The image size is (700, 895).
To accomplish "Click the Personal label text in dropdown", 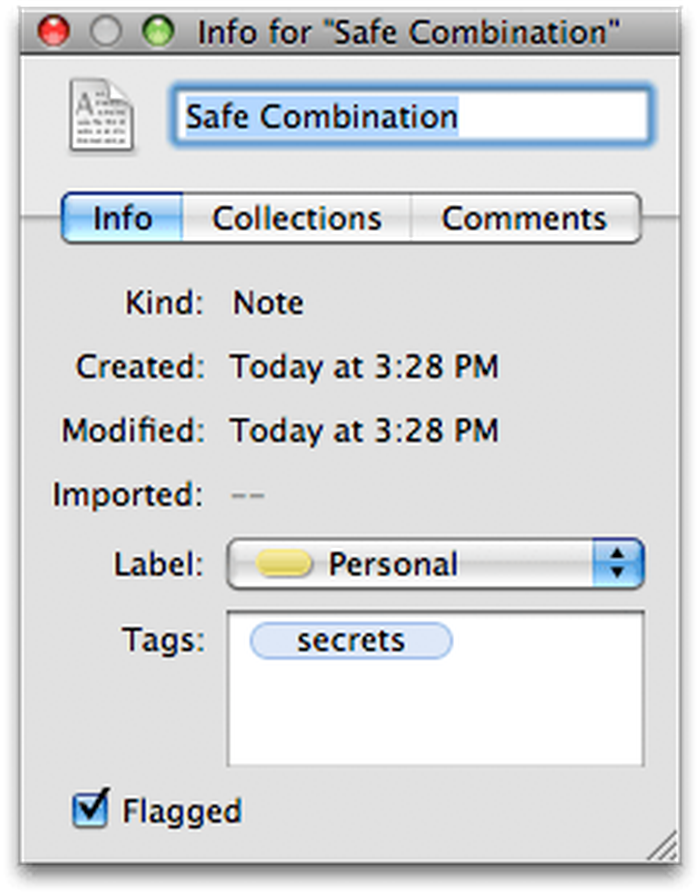I will (393, 564).
